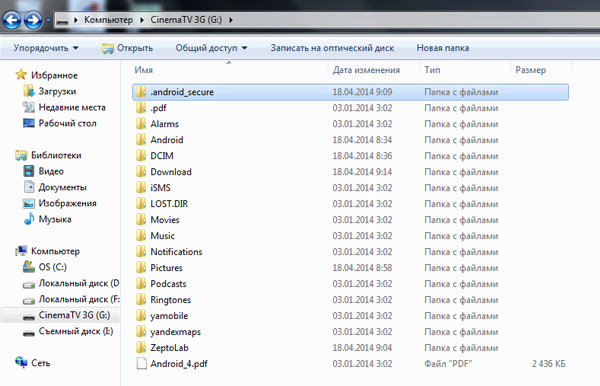The height and width of the screenshot is (386, 600).
Task: Click Компьютер in the address breadcrumb
Action: click(108, 20)
